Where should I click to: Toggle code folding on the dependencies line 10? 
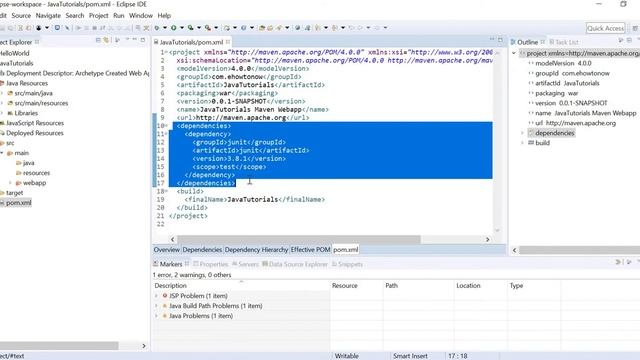pyautogui.click(x=166, y=126)
